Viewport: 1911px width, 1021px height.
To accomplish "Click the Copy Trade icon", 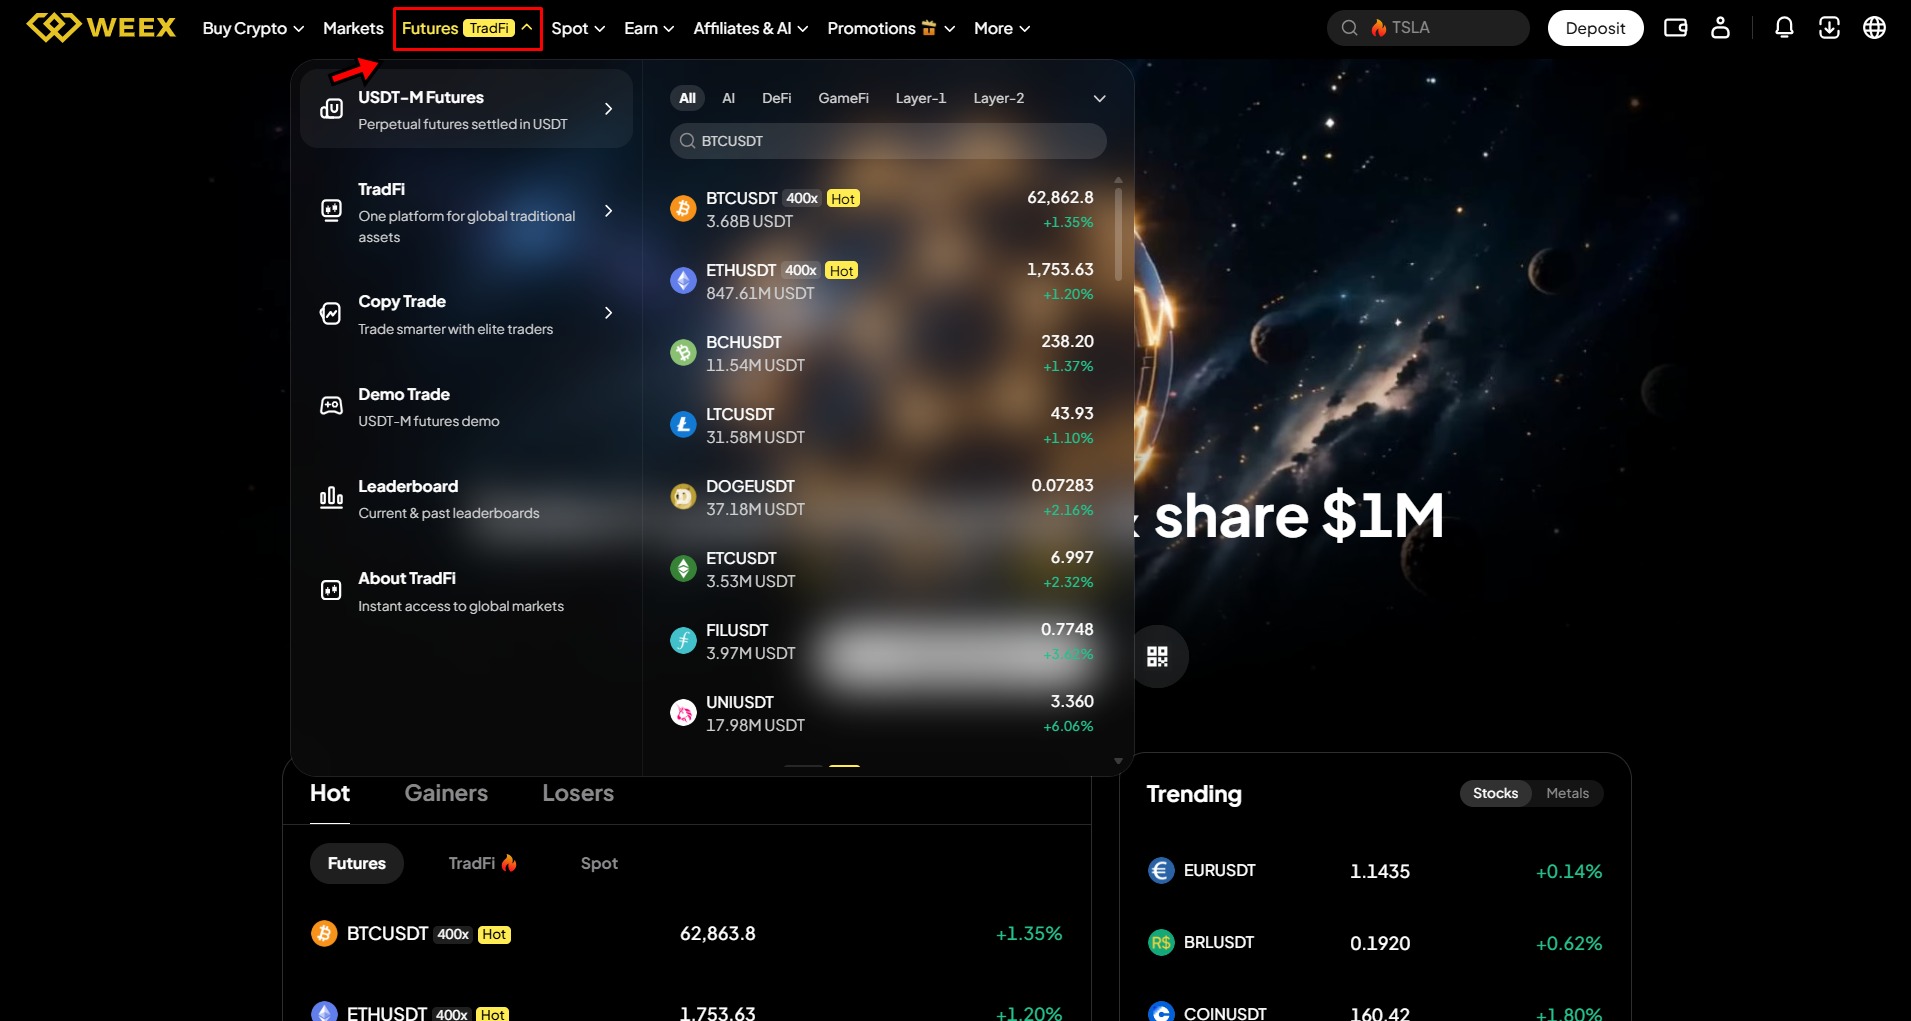I will point(331,313).
